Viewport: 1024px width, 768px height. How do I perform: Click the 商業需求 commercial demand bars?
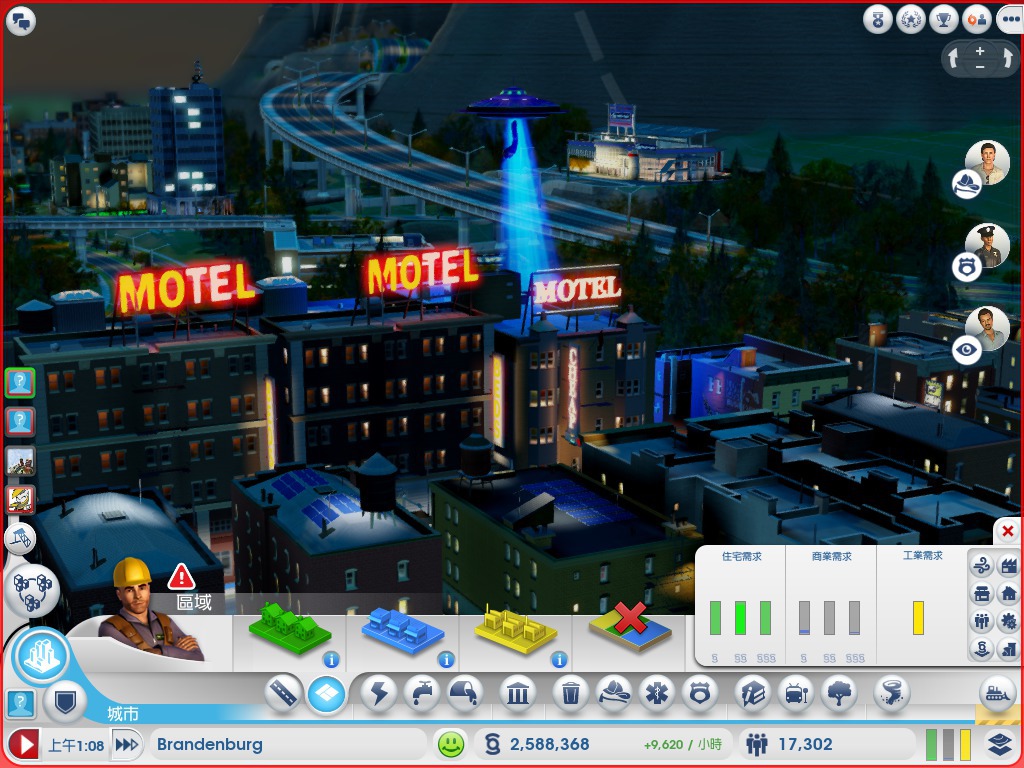[x=829, y=618]
